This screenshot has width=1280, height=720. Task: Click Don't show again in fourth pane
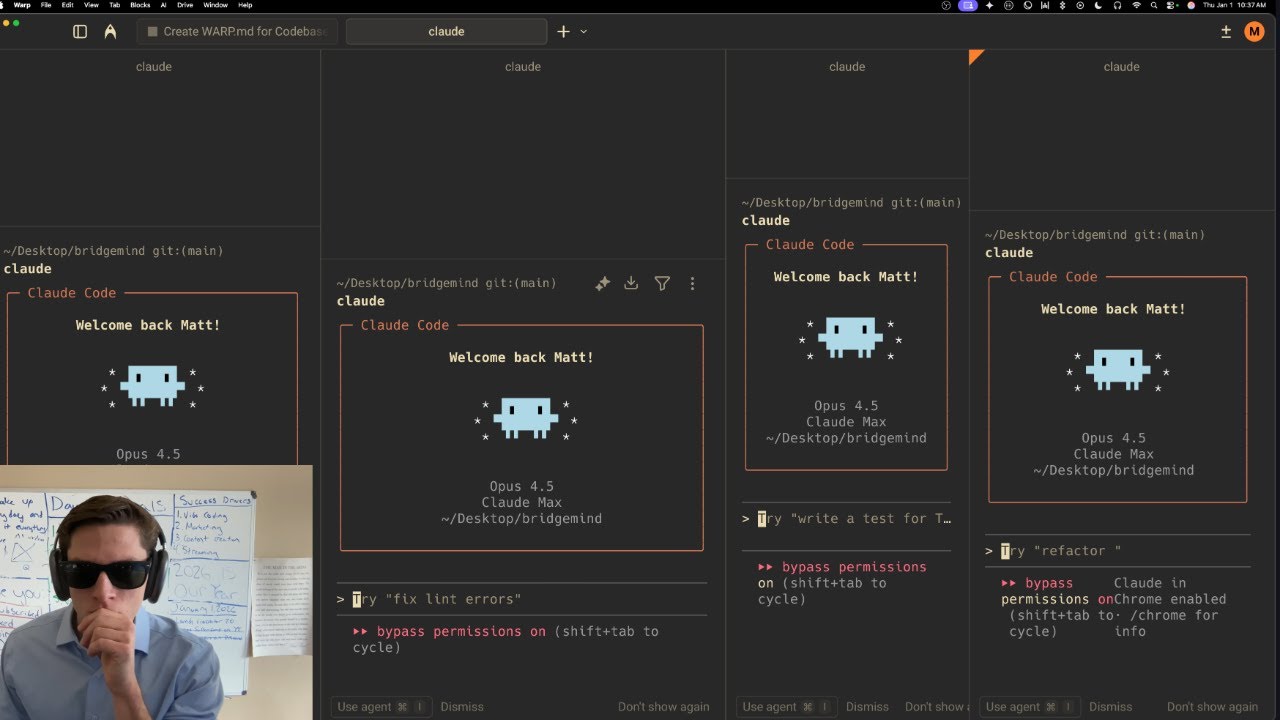click(x=1212, y=707)
